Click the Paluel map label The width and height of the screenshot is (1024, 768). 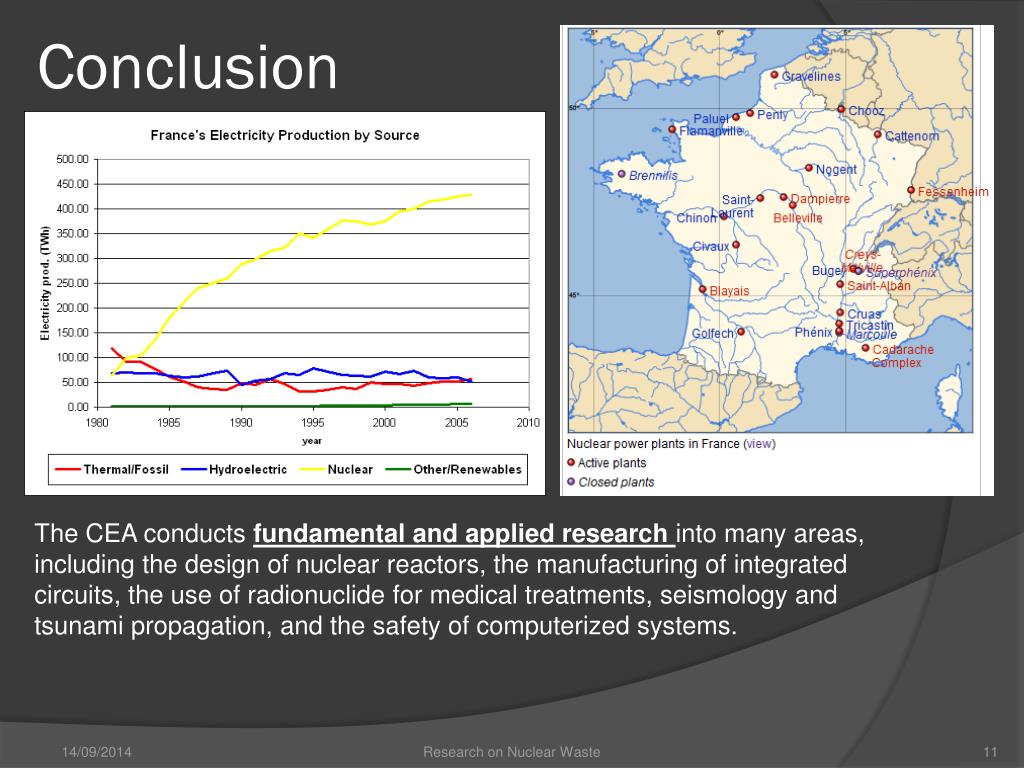click(x=711, y=118)
